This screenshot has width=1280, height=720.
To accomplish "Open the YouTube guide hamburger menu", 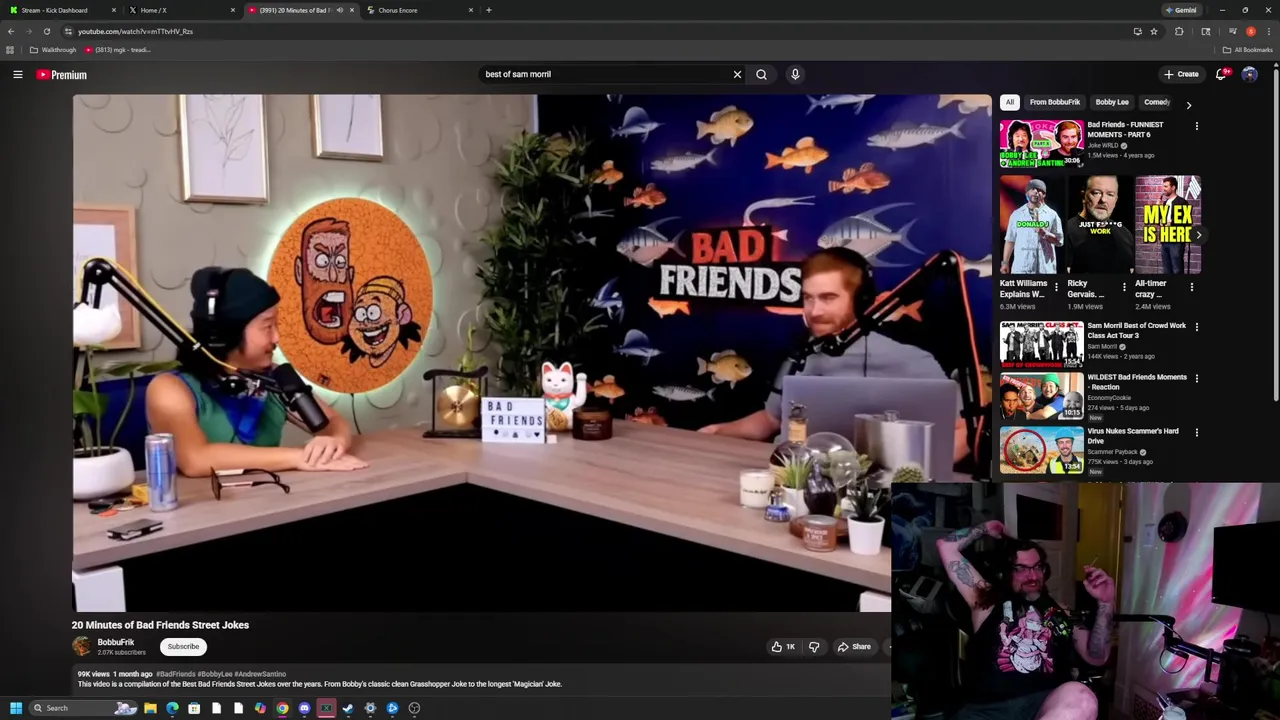I will pos(18,74).
